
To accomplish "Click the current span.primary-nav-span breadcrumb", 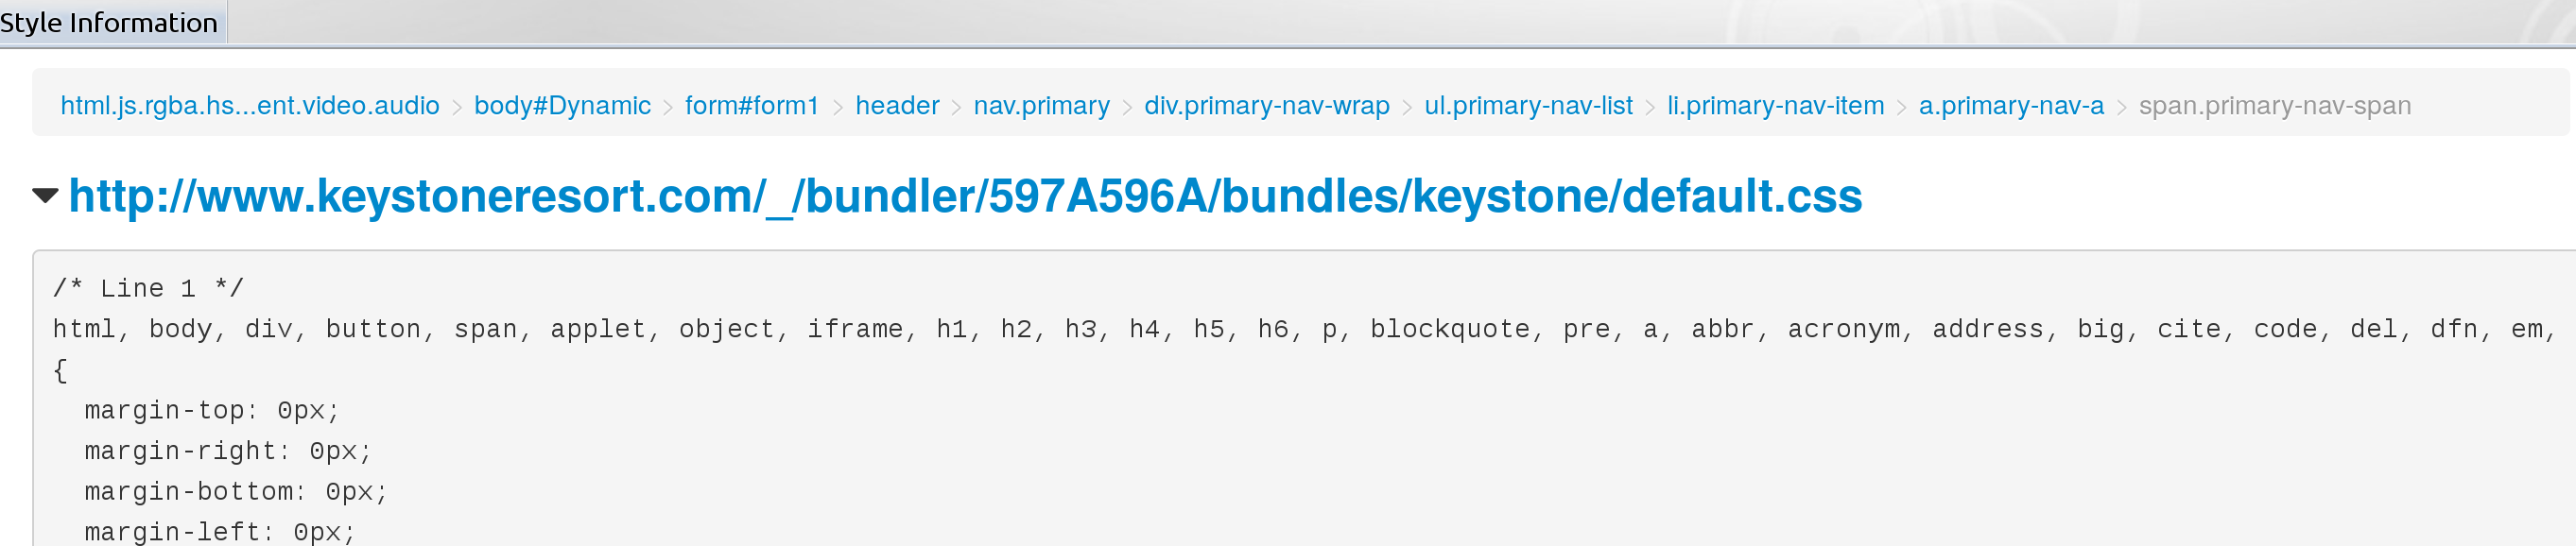I will (x=2274, y=106).
